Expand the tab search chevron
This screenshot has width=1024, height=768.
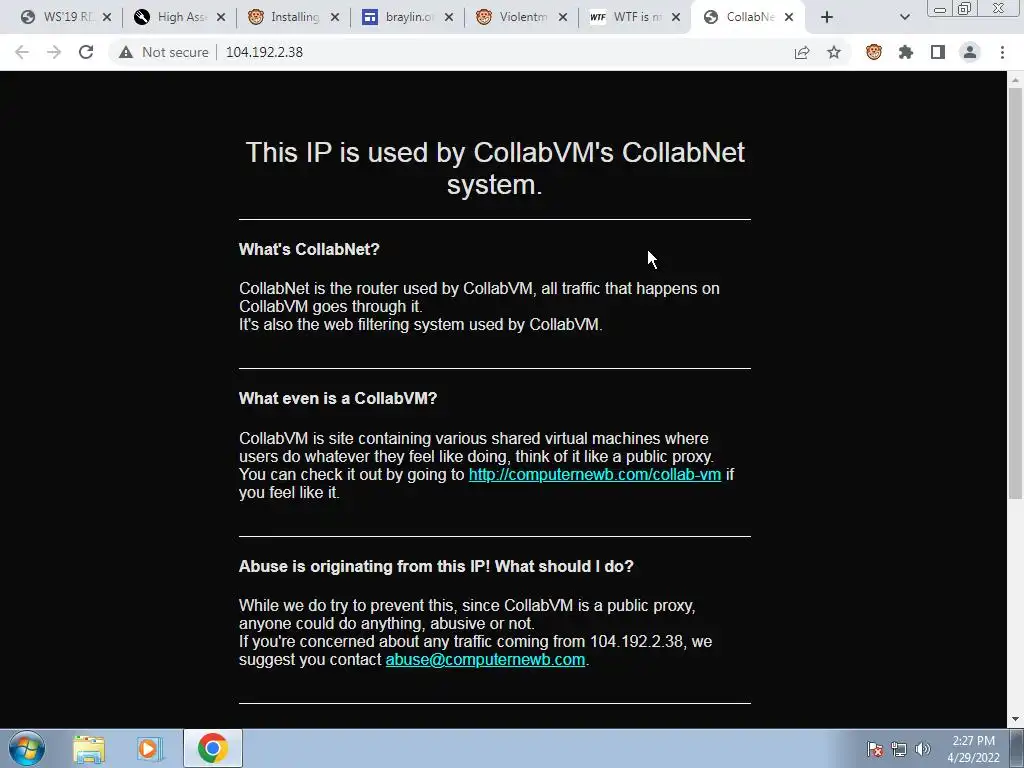[904, 17]
